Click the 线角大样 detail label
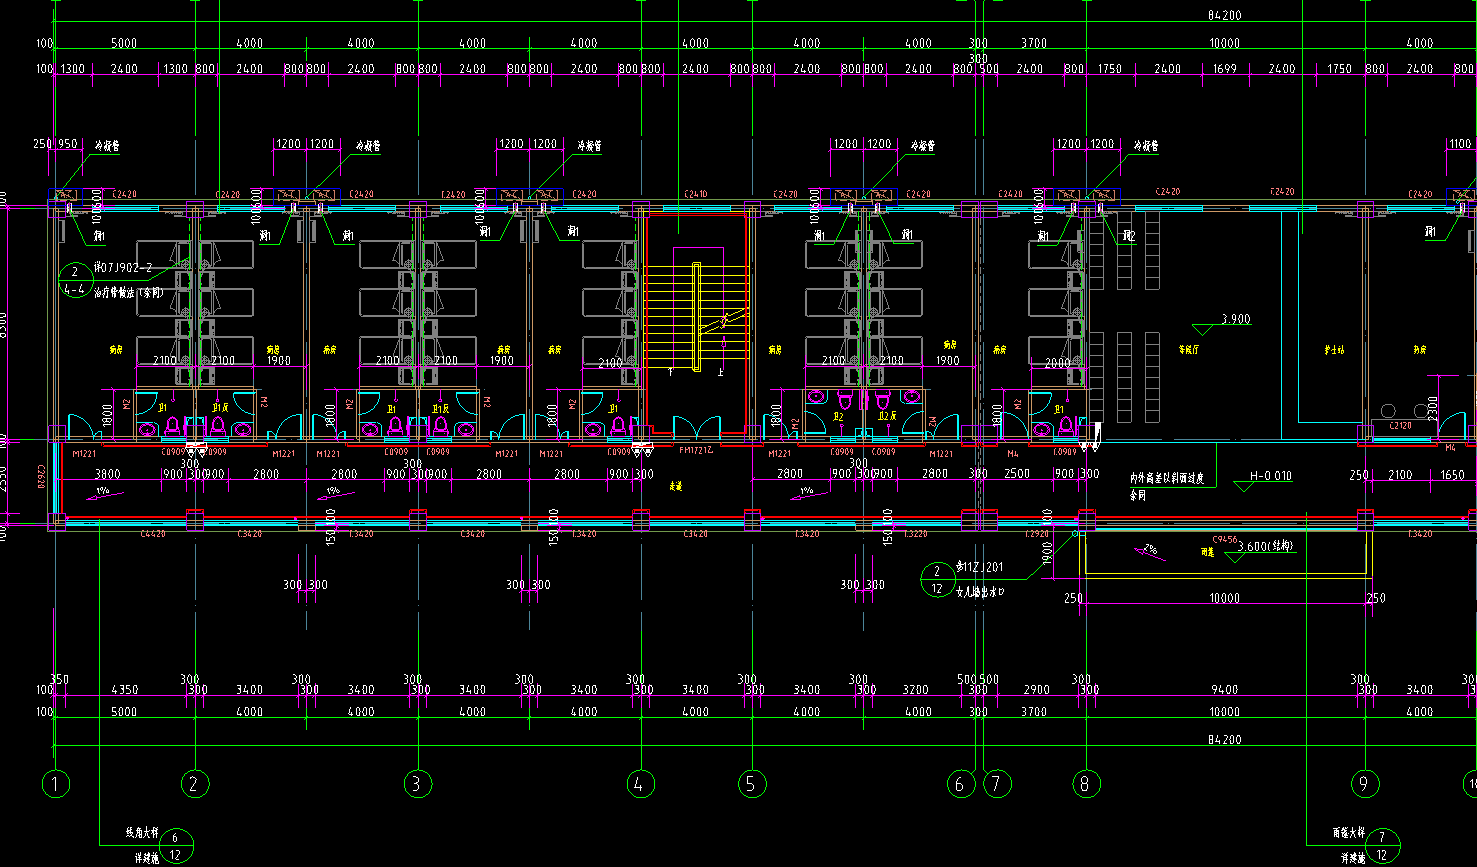This screenshot has height=867, width=1477. (142, 832)
